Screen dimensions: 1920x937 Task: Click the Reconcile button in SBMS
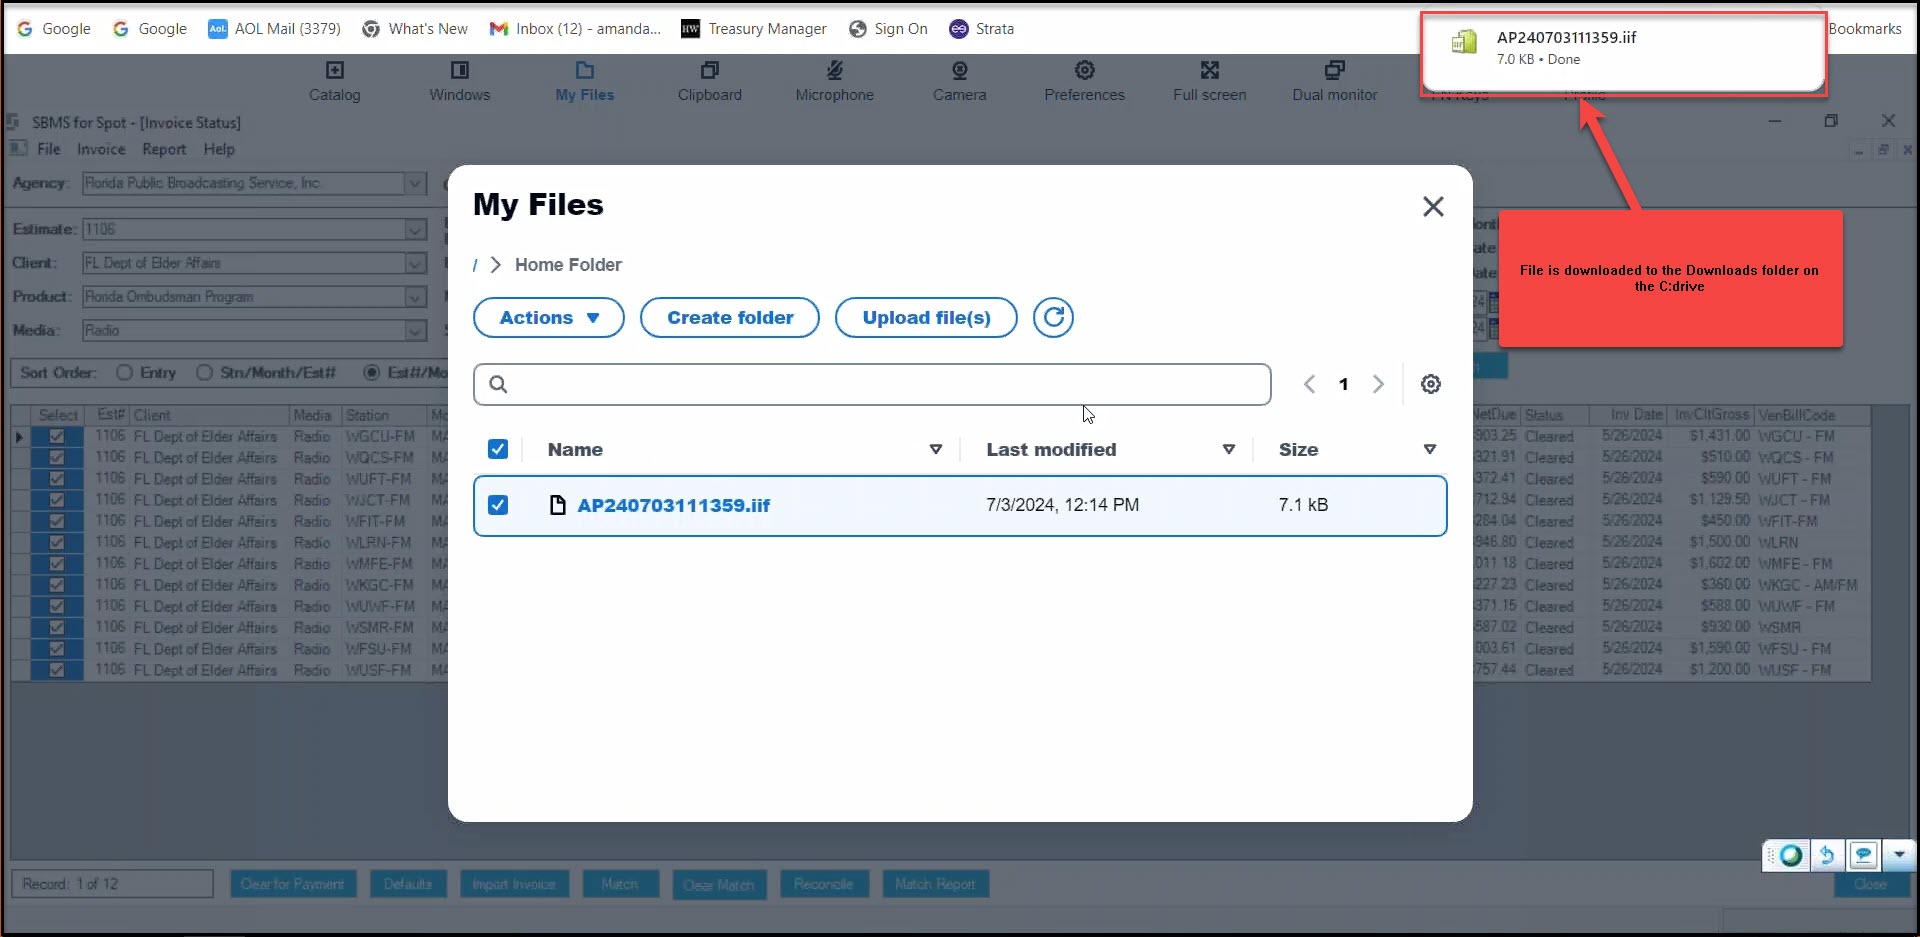coord(824,884)
